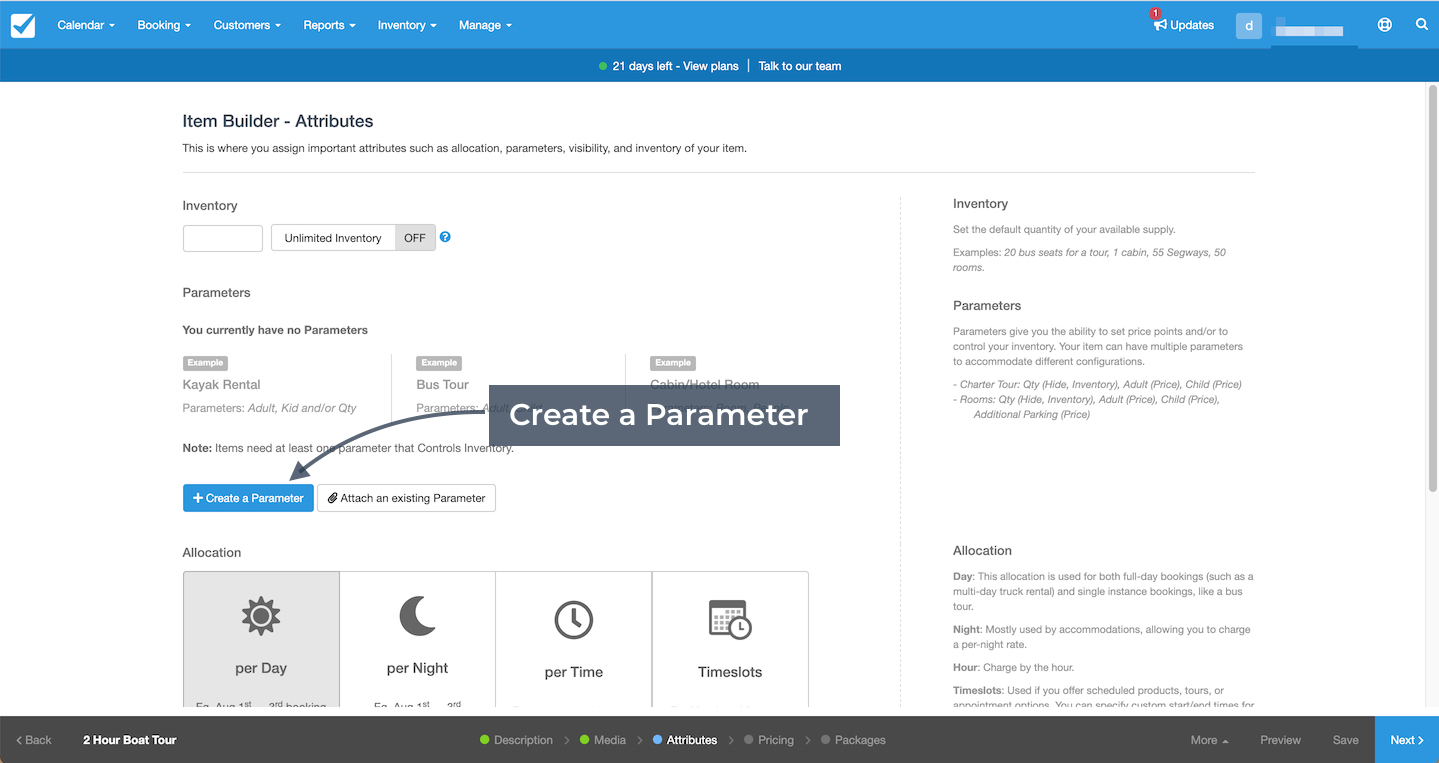Viewport: 1439px width, 763px height.
Task: Expand the Inventory navigation menu
Action: tap(407, 25)
